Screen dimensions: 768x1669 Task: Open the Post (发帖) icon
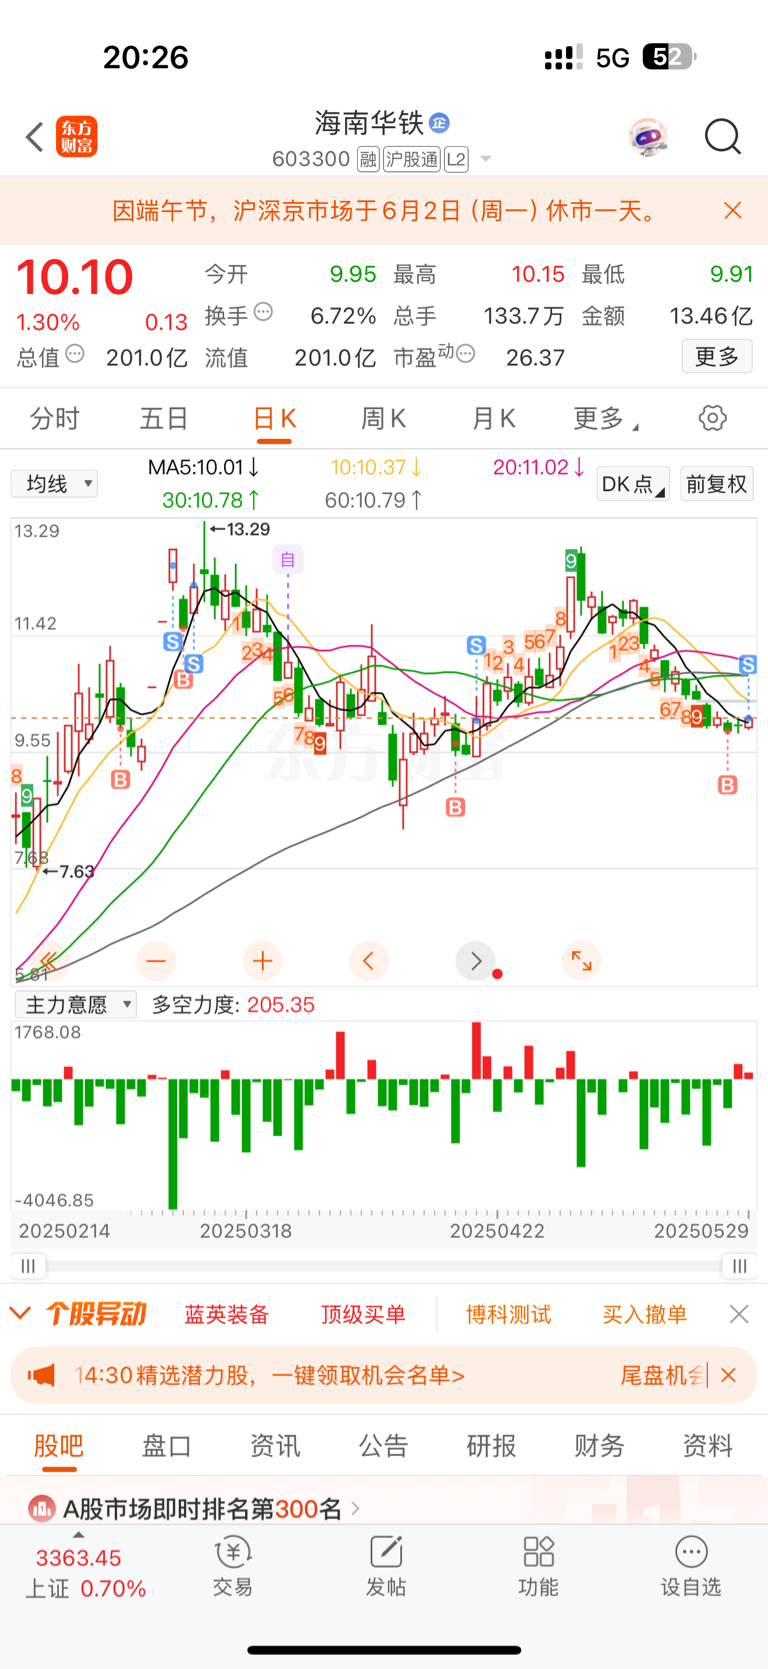pos(386,1566)
